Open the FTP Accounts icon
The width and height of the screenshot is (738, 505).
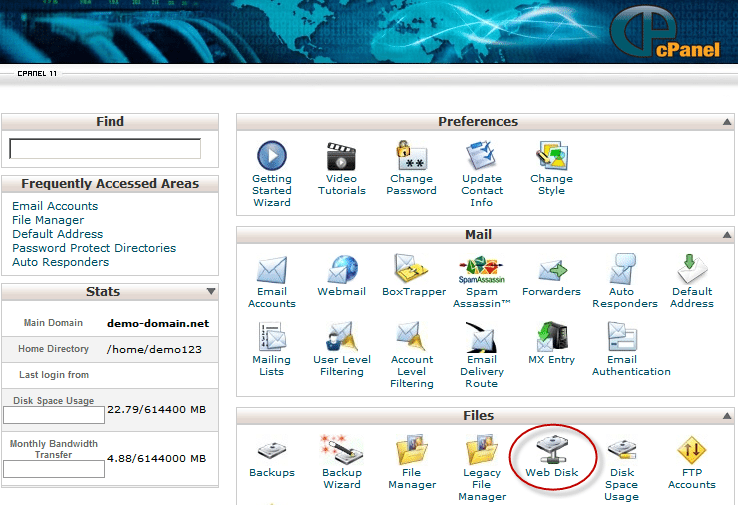[x=691, y=450]
